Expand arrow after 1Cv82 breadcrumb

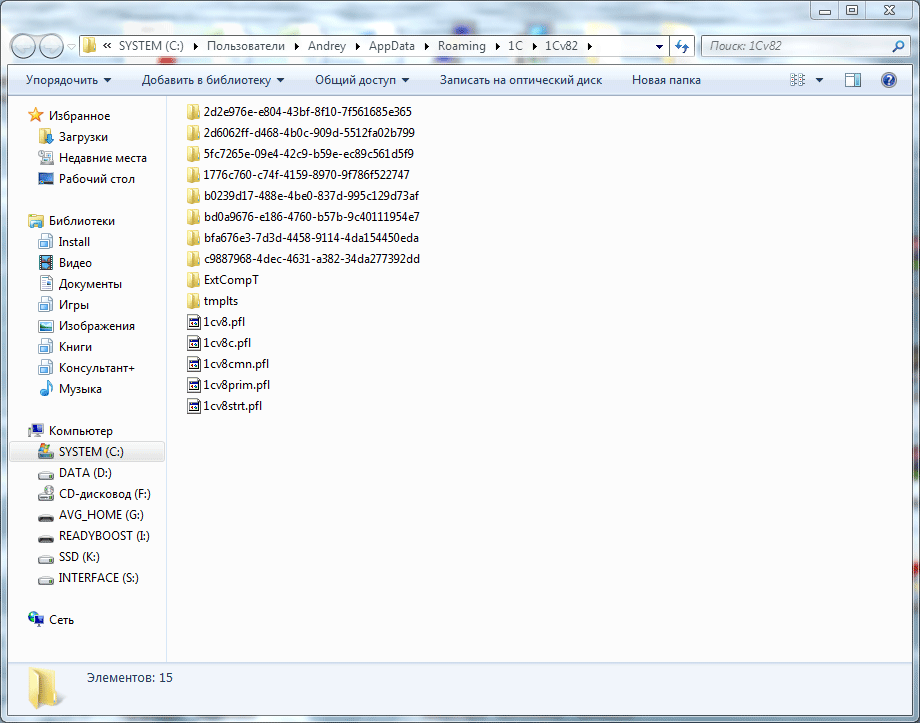coord(590,46)
